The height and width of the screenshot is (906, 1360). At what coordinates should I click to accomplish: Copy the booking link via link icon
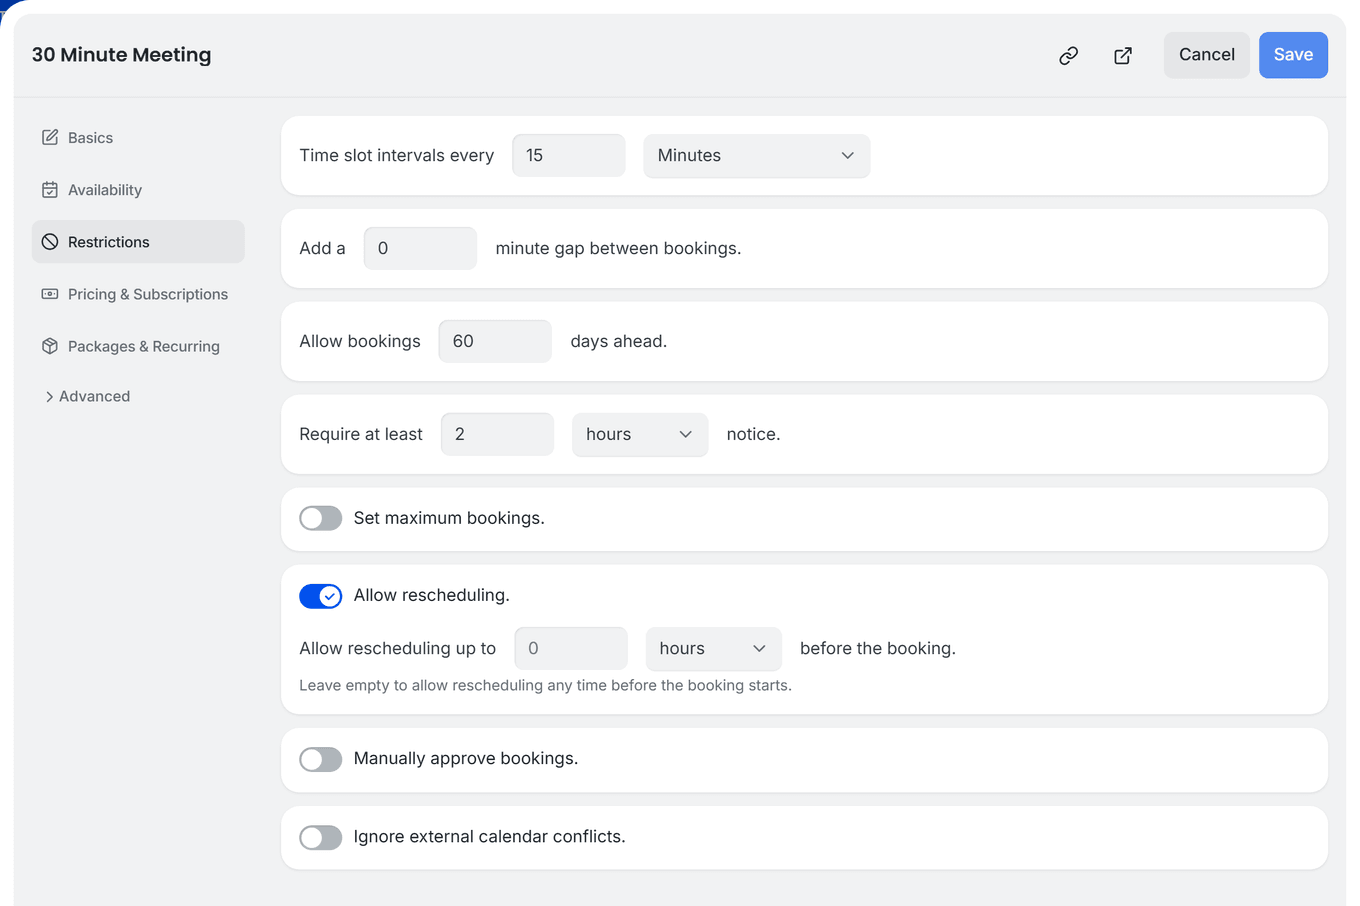tap(1068, 56)
